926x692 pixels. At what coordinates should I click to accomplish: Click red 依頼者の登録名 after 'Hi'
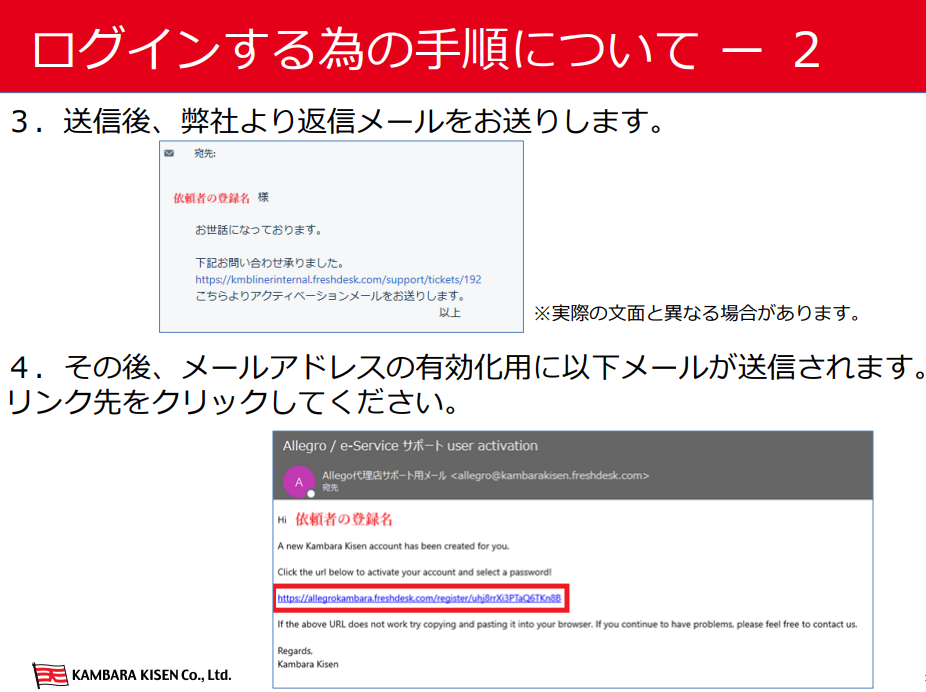coord(344,519)
